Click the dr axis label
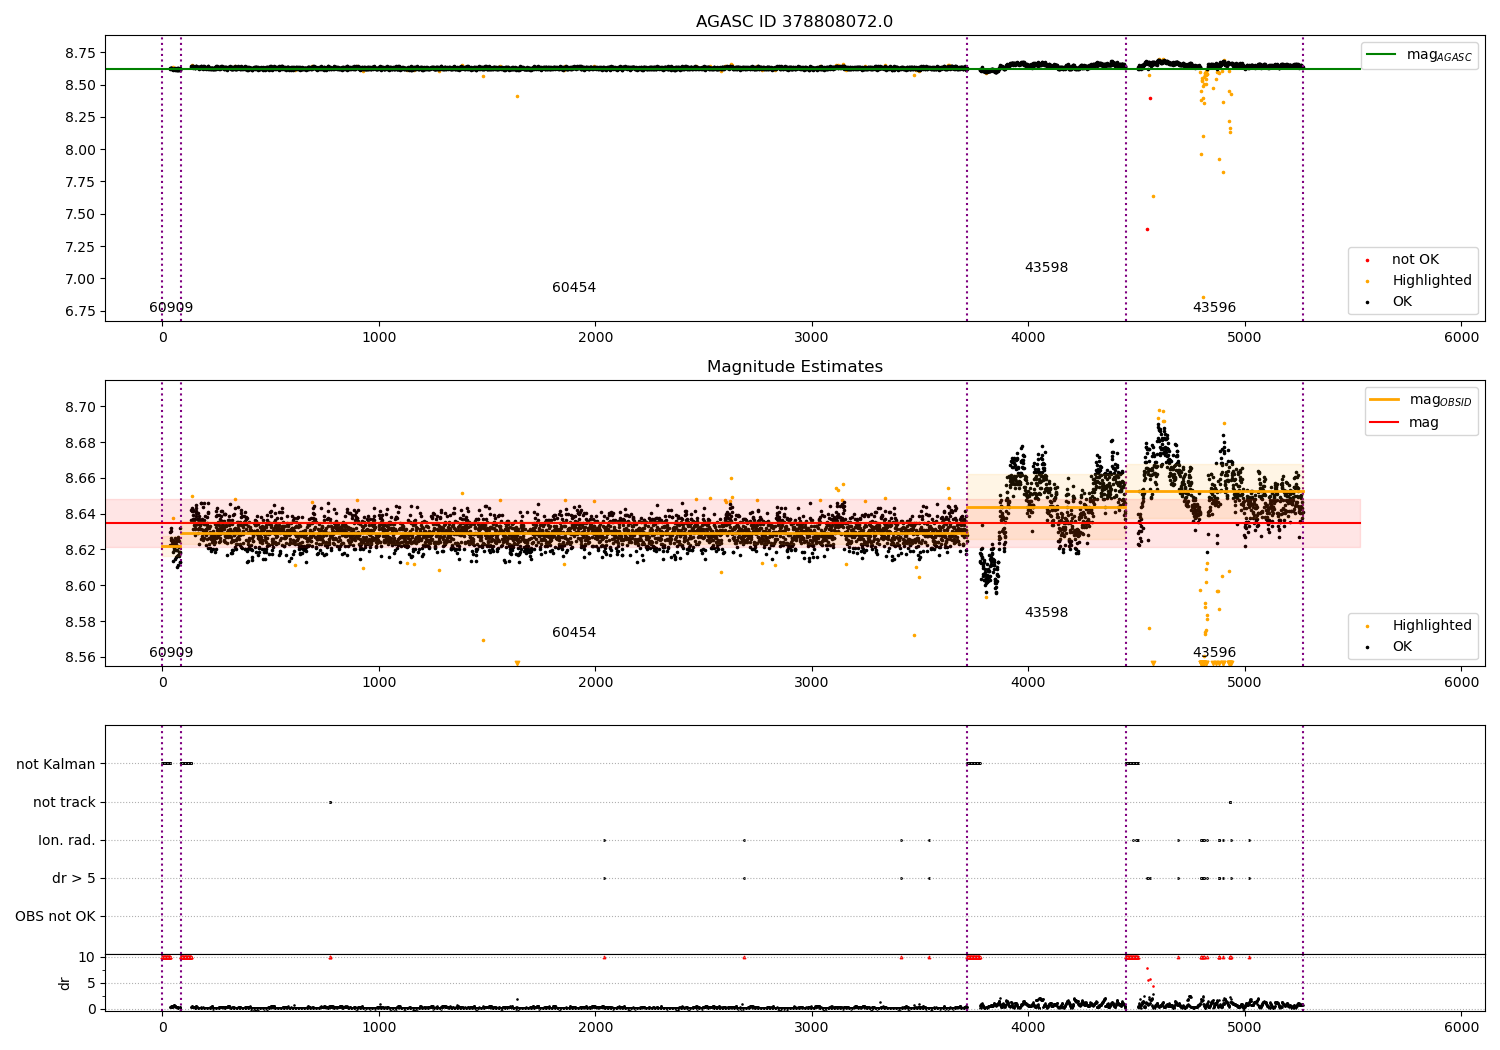 pos(65,983)
